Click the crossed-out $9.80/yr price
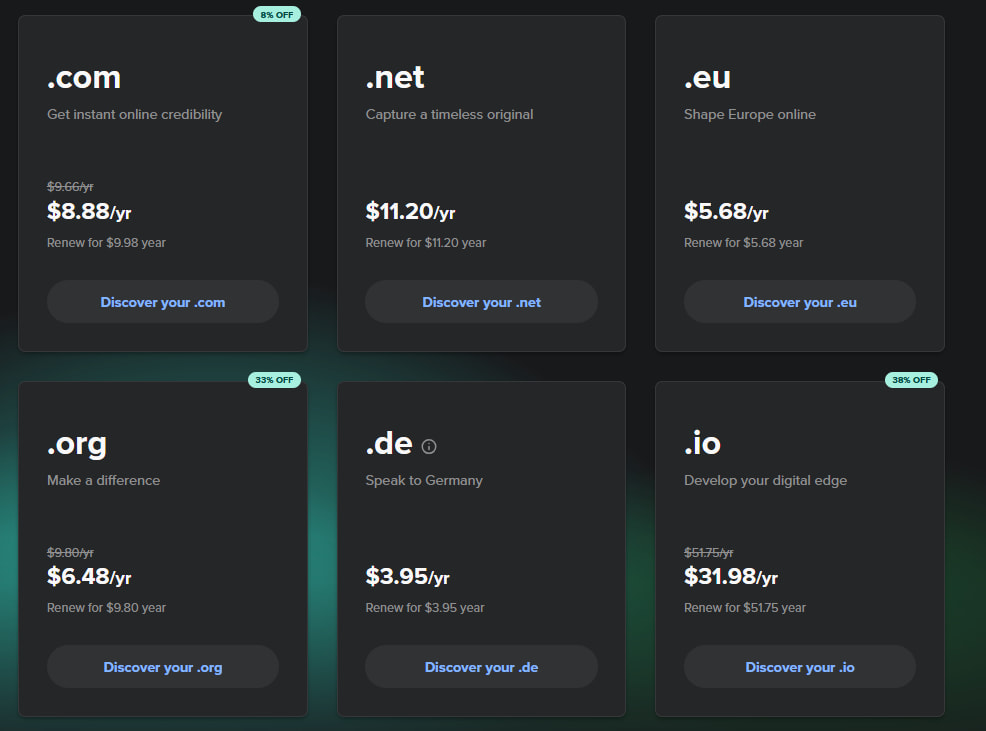986x731 pixels. (x=70, y=552)
